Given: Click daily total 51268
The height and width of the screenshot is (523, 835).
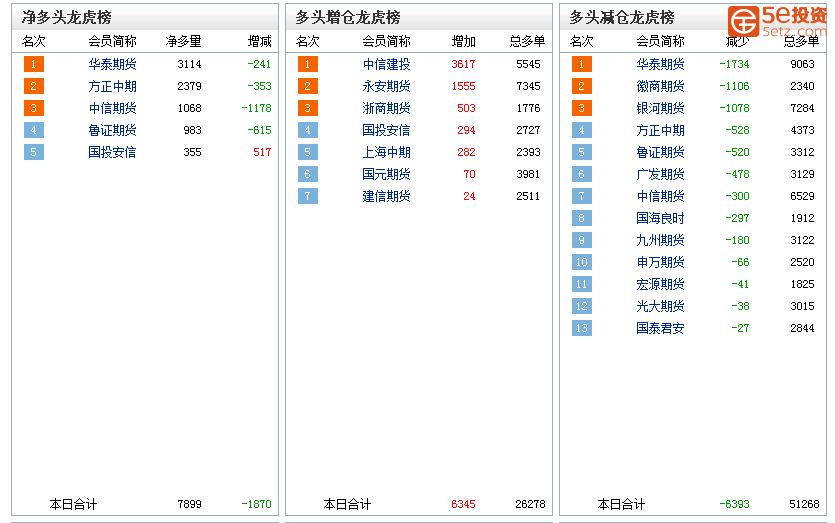Looking at the screenshot, I should click(804, 504).
